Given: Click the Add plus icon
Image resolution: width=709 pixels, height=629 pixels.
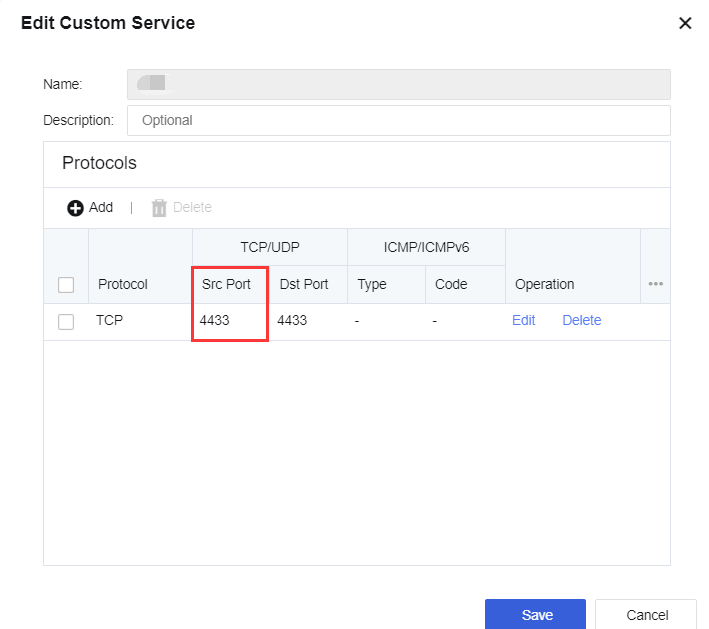Looking at the screenshot, I should [x=76, y=208].
